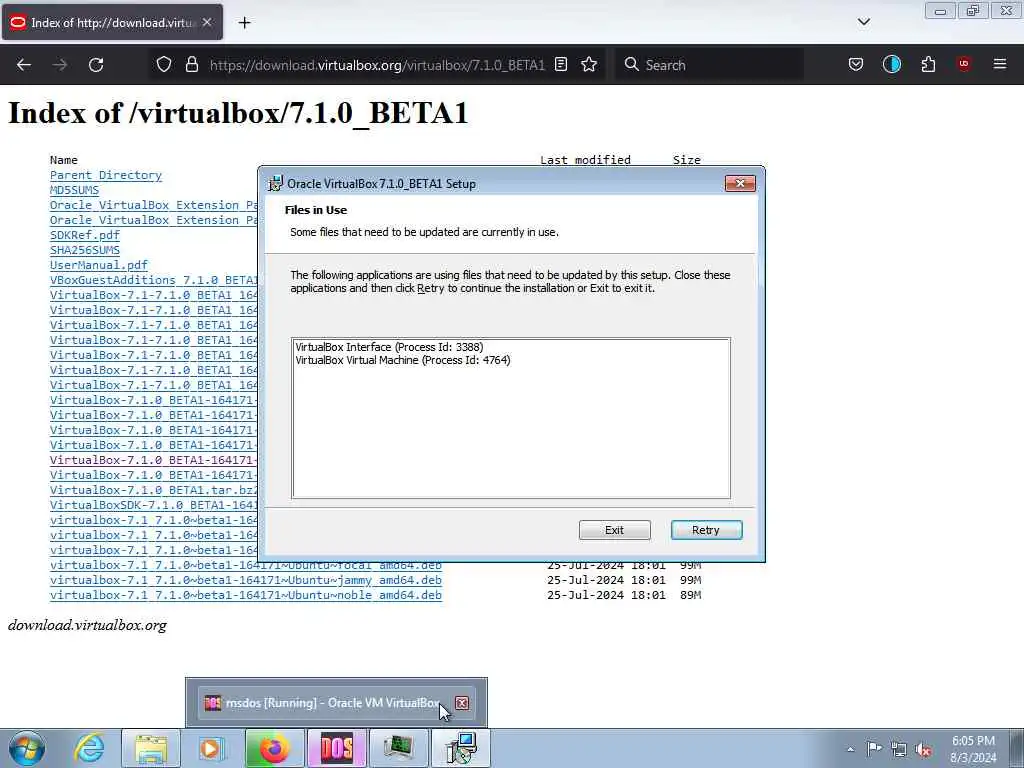The image size is (1024, 768).
Task: Click Retry in the VirtualBox Setup dialog
Action: coord(706,530)
